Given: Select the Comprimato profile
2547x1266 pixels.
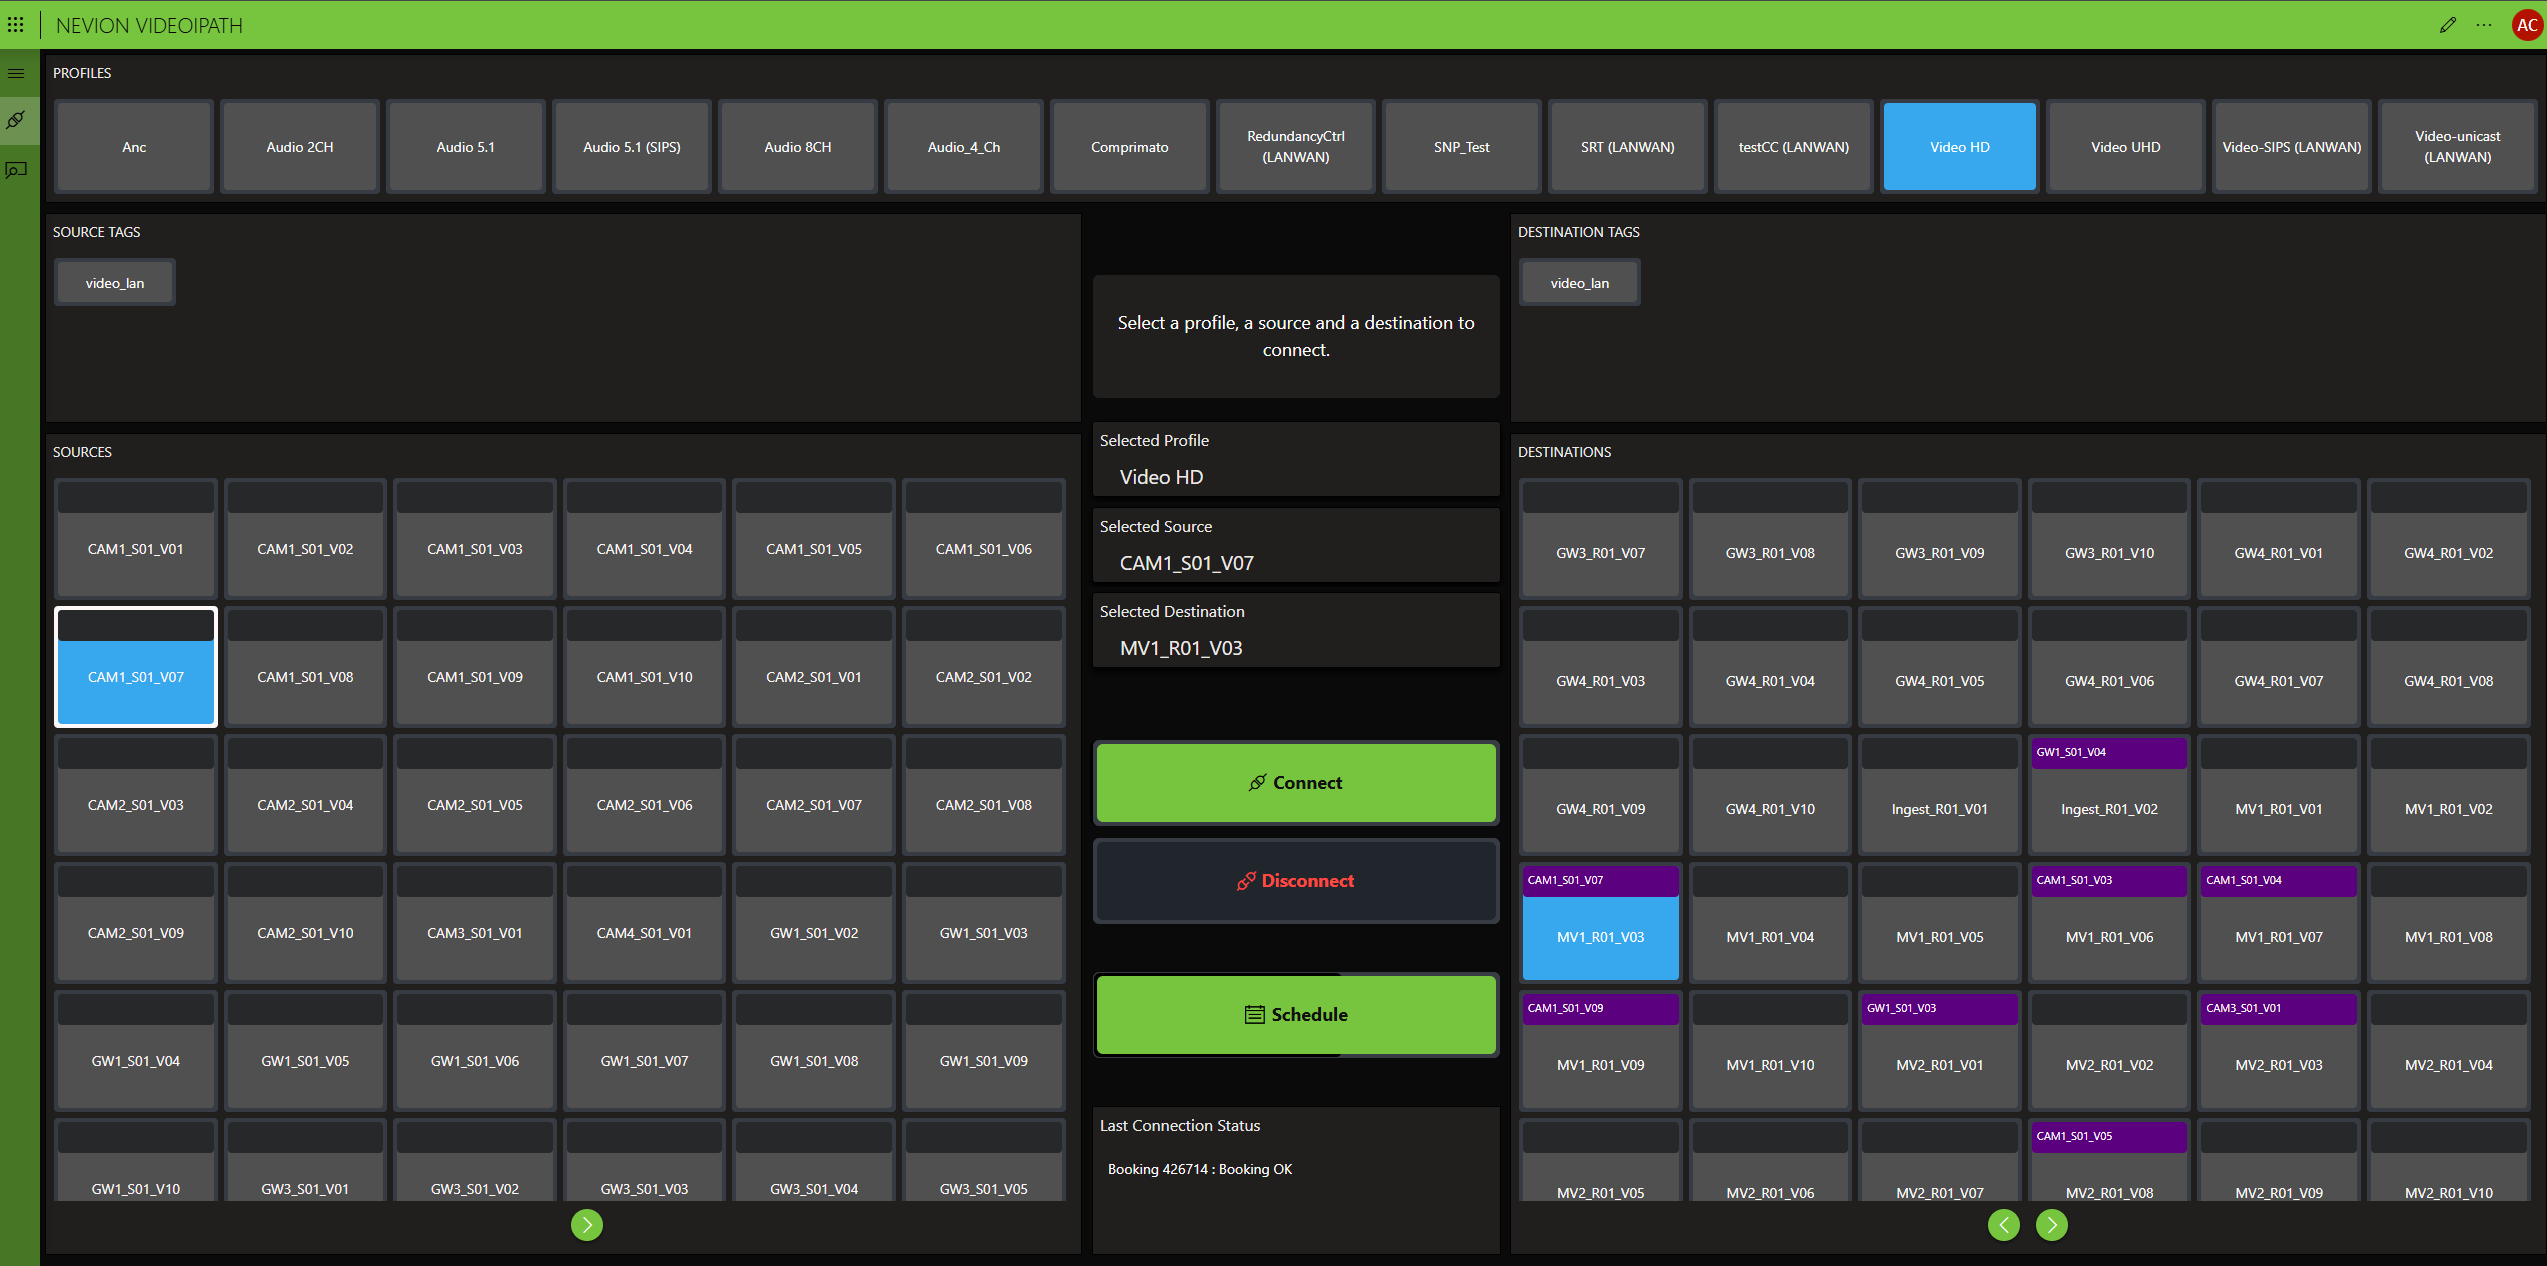Looking at the screenshot, I should 1130,146.
